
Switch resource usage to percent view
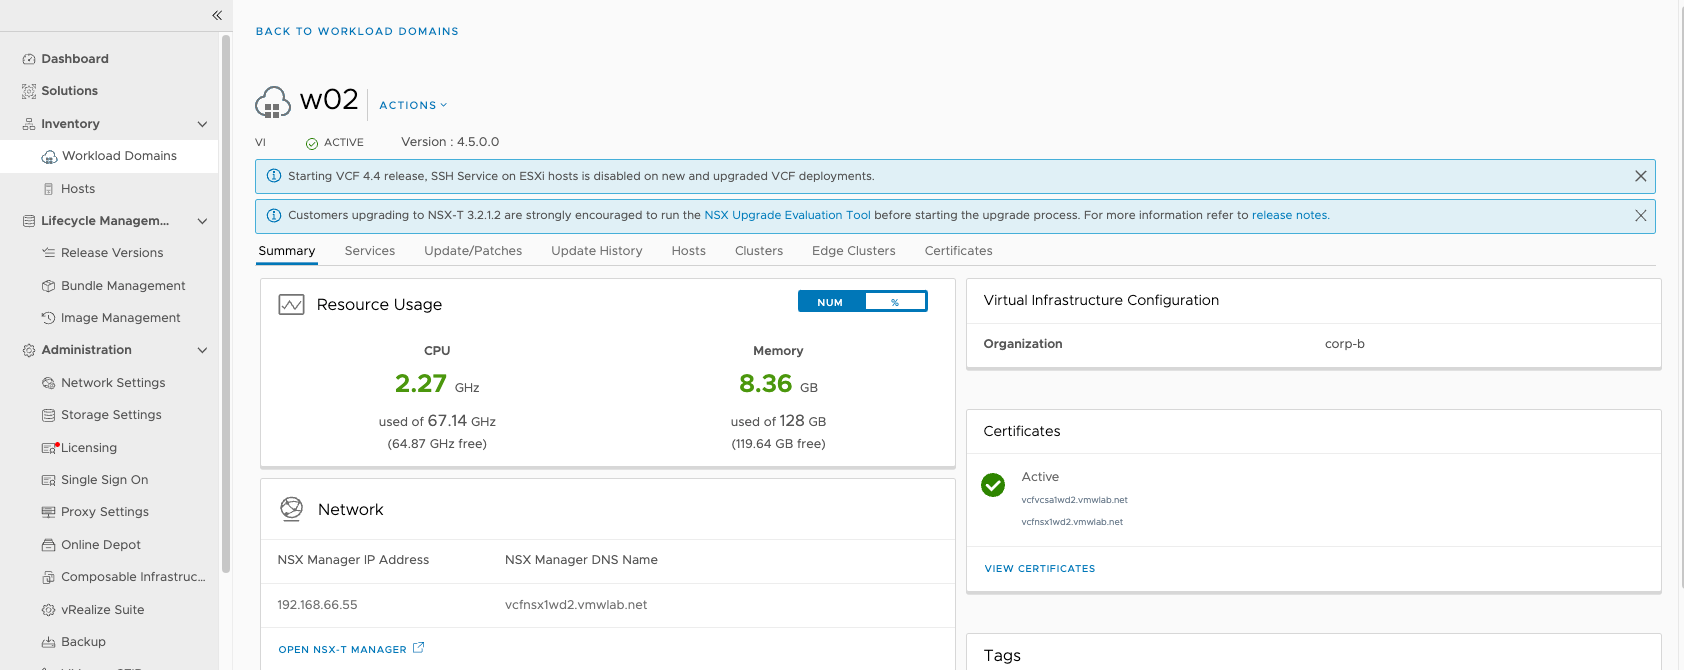[895, 302]
